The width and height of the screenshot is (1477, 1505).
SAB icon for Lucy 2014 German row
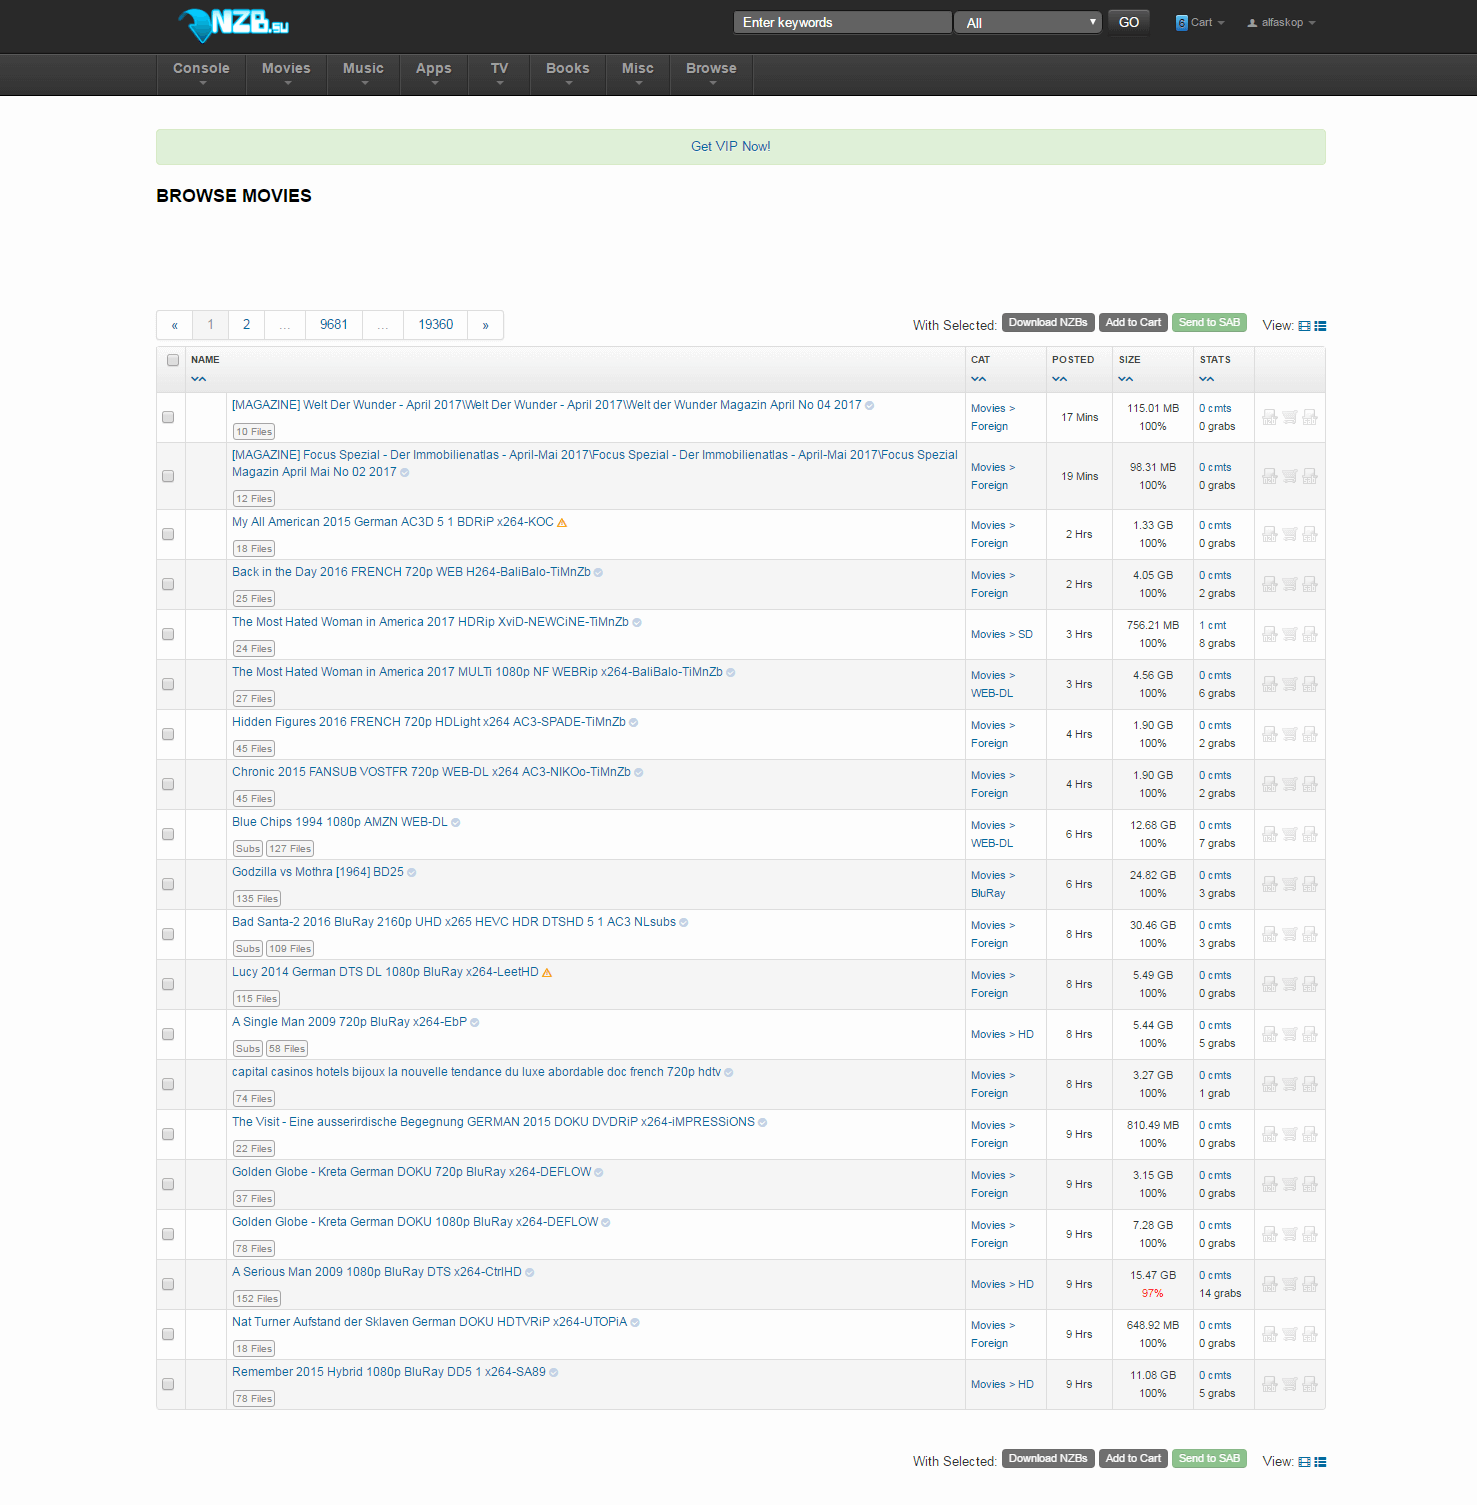pos(1310,984)
